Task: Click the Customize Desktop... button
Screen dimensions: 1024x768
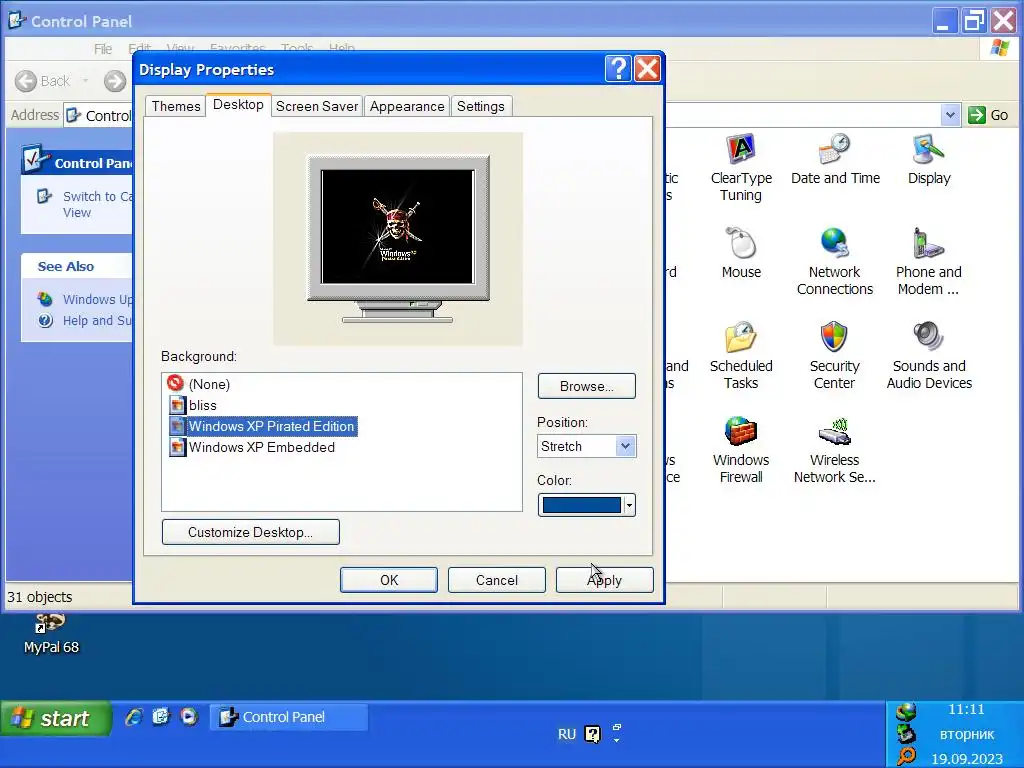Action: [x=251, y=532]
